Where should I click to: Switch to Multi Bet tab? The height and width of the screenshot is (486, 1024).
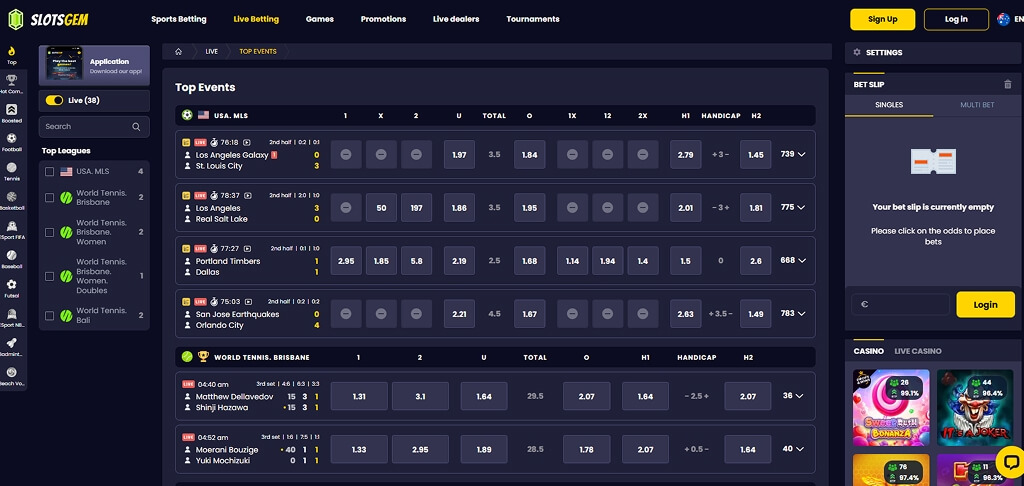click(x=977, y=105)
